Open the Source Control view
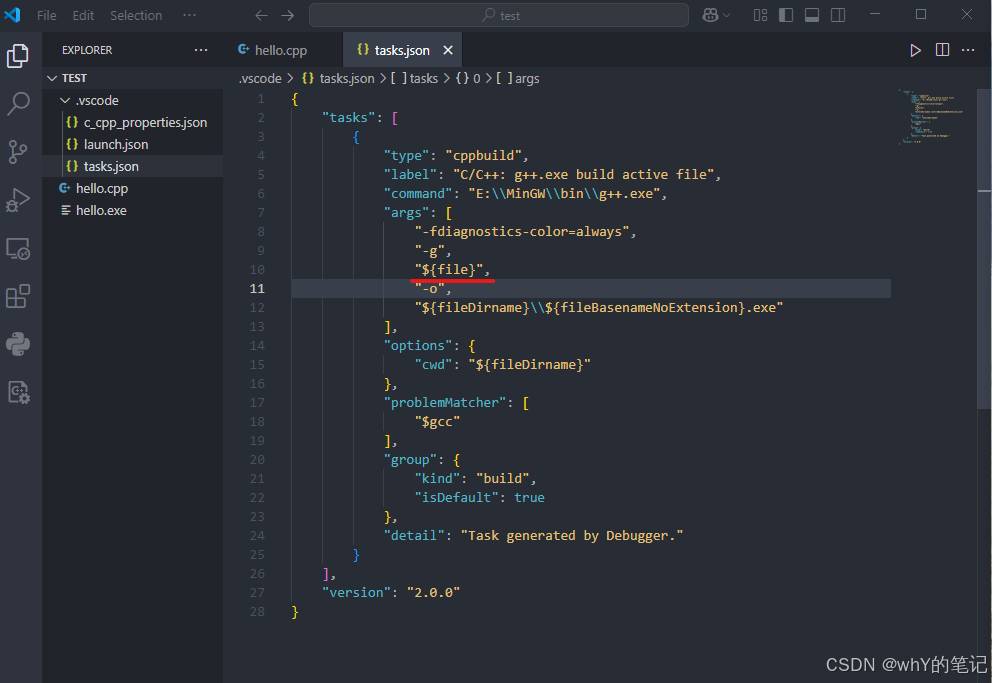Viewport: 992px width, 683px height. [x=18, y=152]
